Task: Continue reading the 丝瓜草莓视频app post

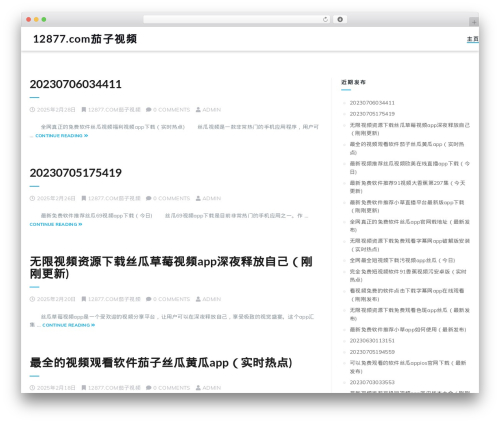Action: coord(69,325)
